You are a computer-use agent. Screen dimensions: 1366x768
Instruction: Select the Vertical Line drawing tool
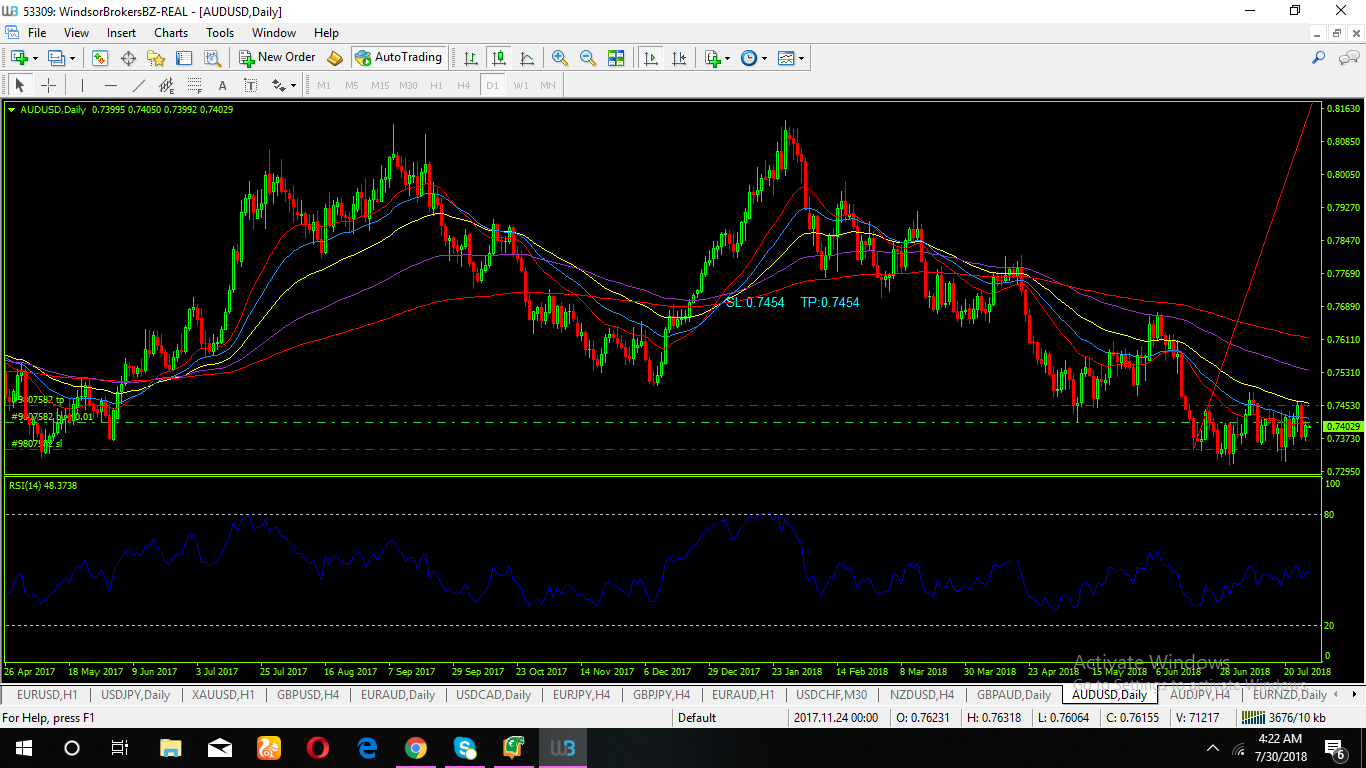click(x=82, y=85)
